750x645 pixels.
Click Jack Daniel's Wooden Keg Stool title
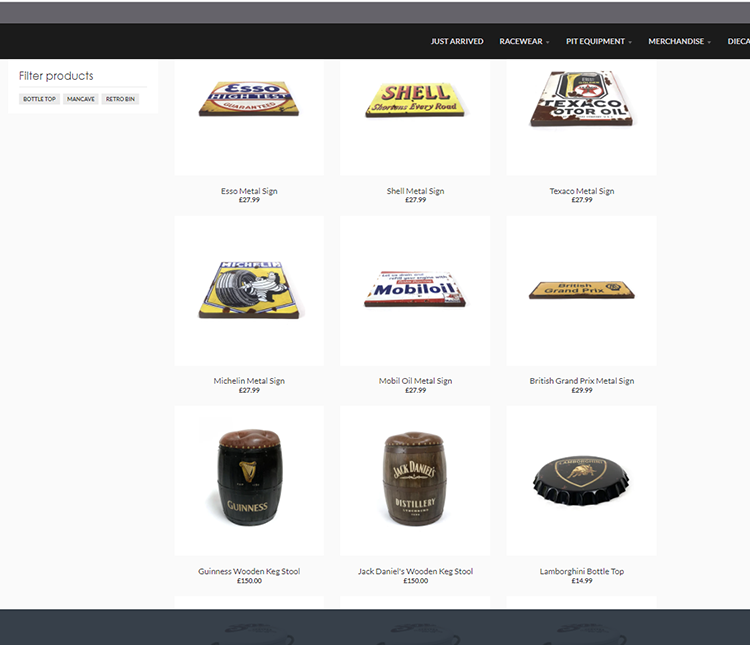point(415,571)
